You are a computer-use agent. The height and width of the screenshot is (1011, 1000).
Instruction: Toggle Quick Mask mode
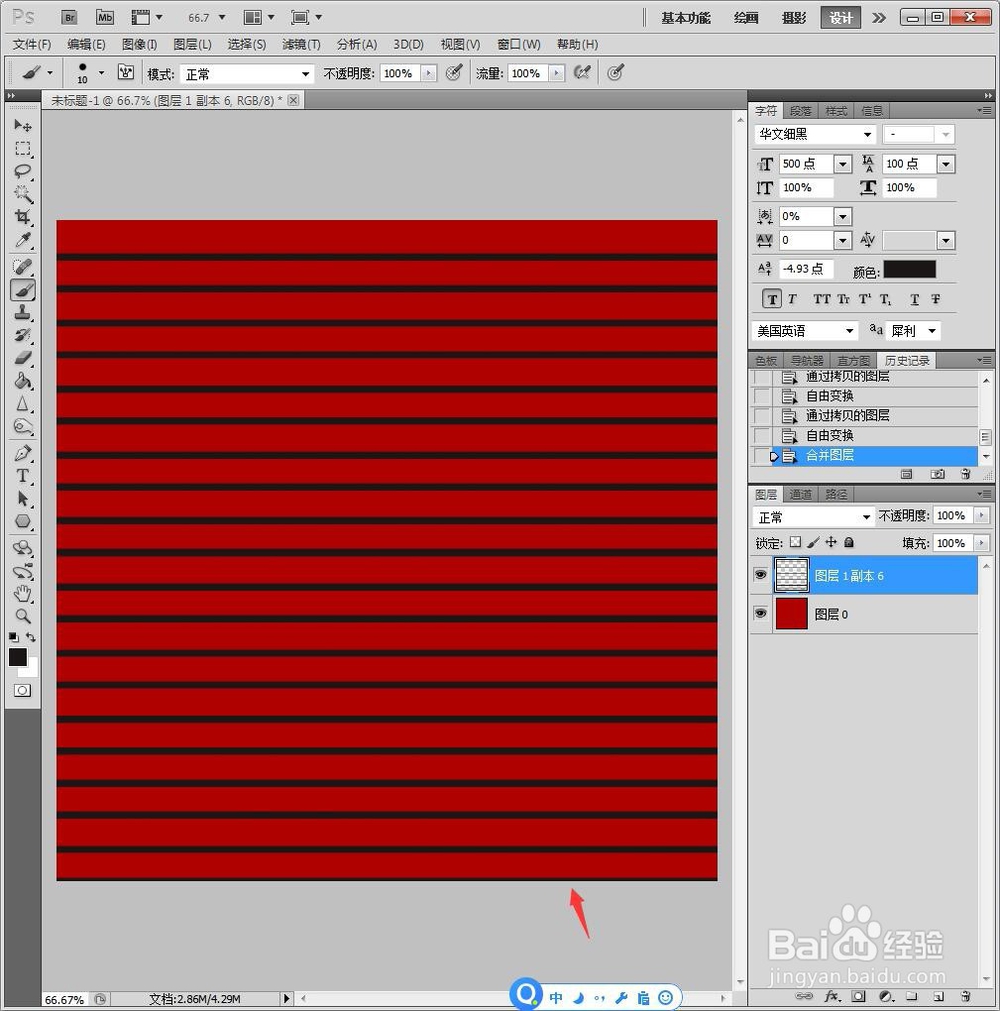coord(22,691)
